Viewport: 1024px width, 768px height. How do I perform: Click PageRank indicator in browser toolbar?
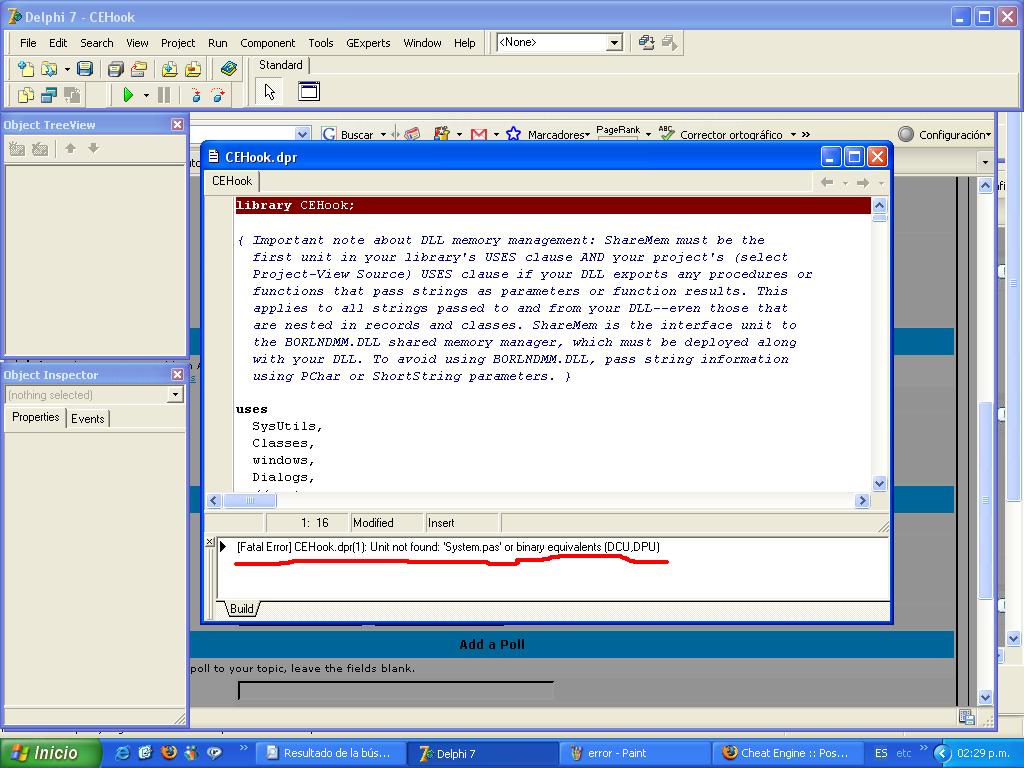tap(618, 132)
